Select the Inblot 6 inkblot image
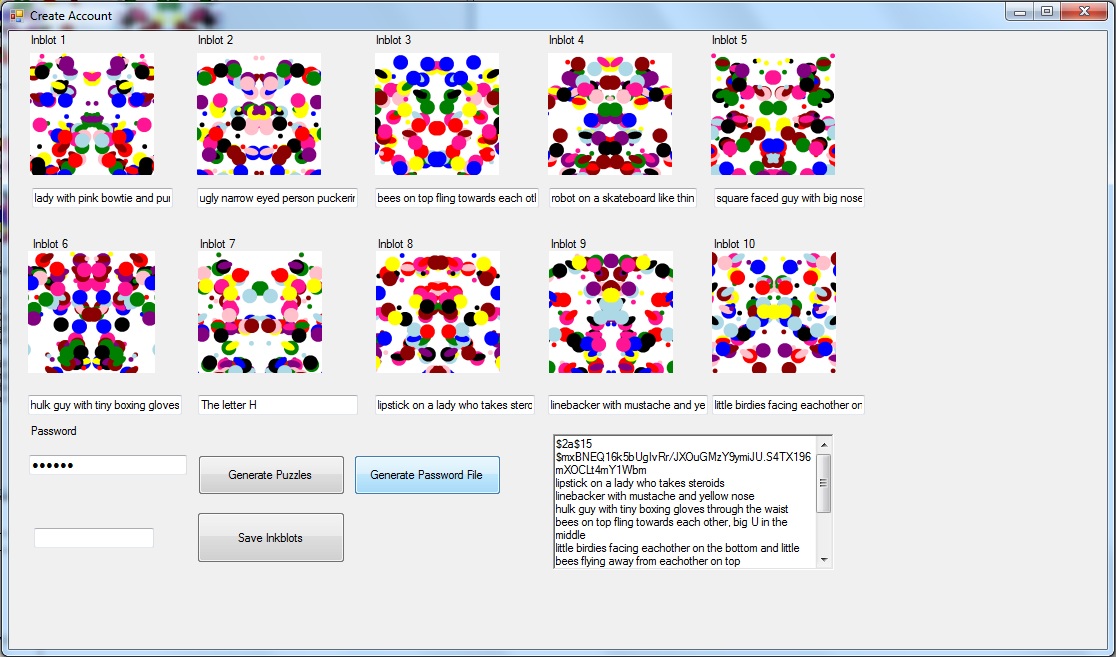The height and width of the screenshot is (657, 1116). coord(91,312)
